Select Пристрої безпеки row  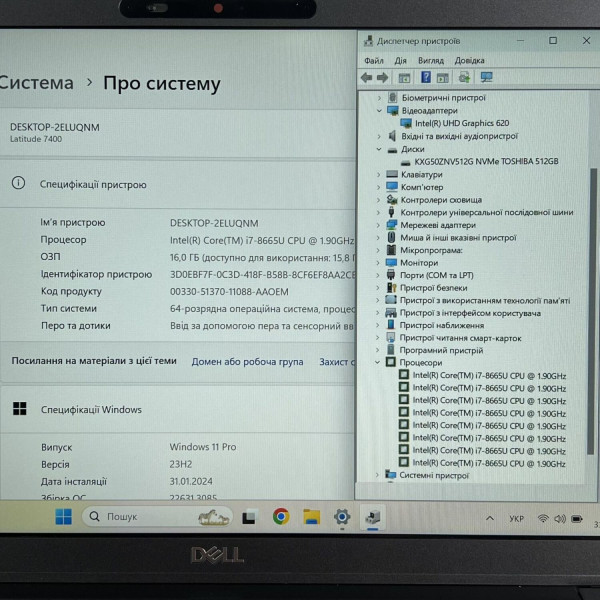tap(434, 288)
